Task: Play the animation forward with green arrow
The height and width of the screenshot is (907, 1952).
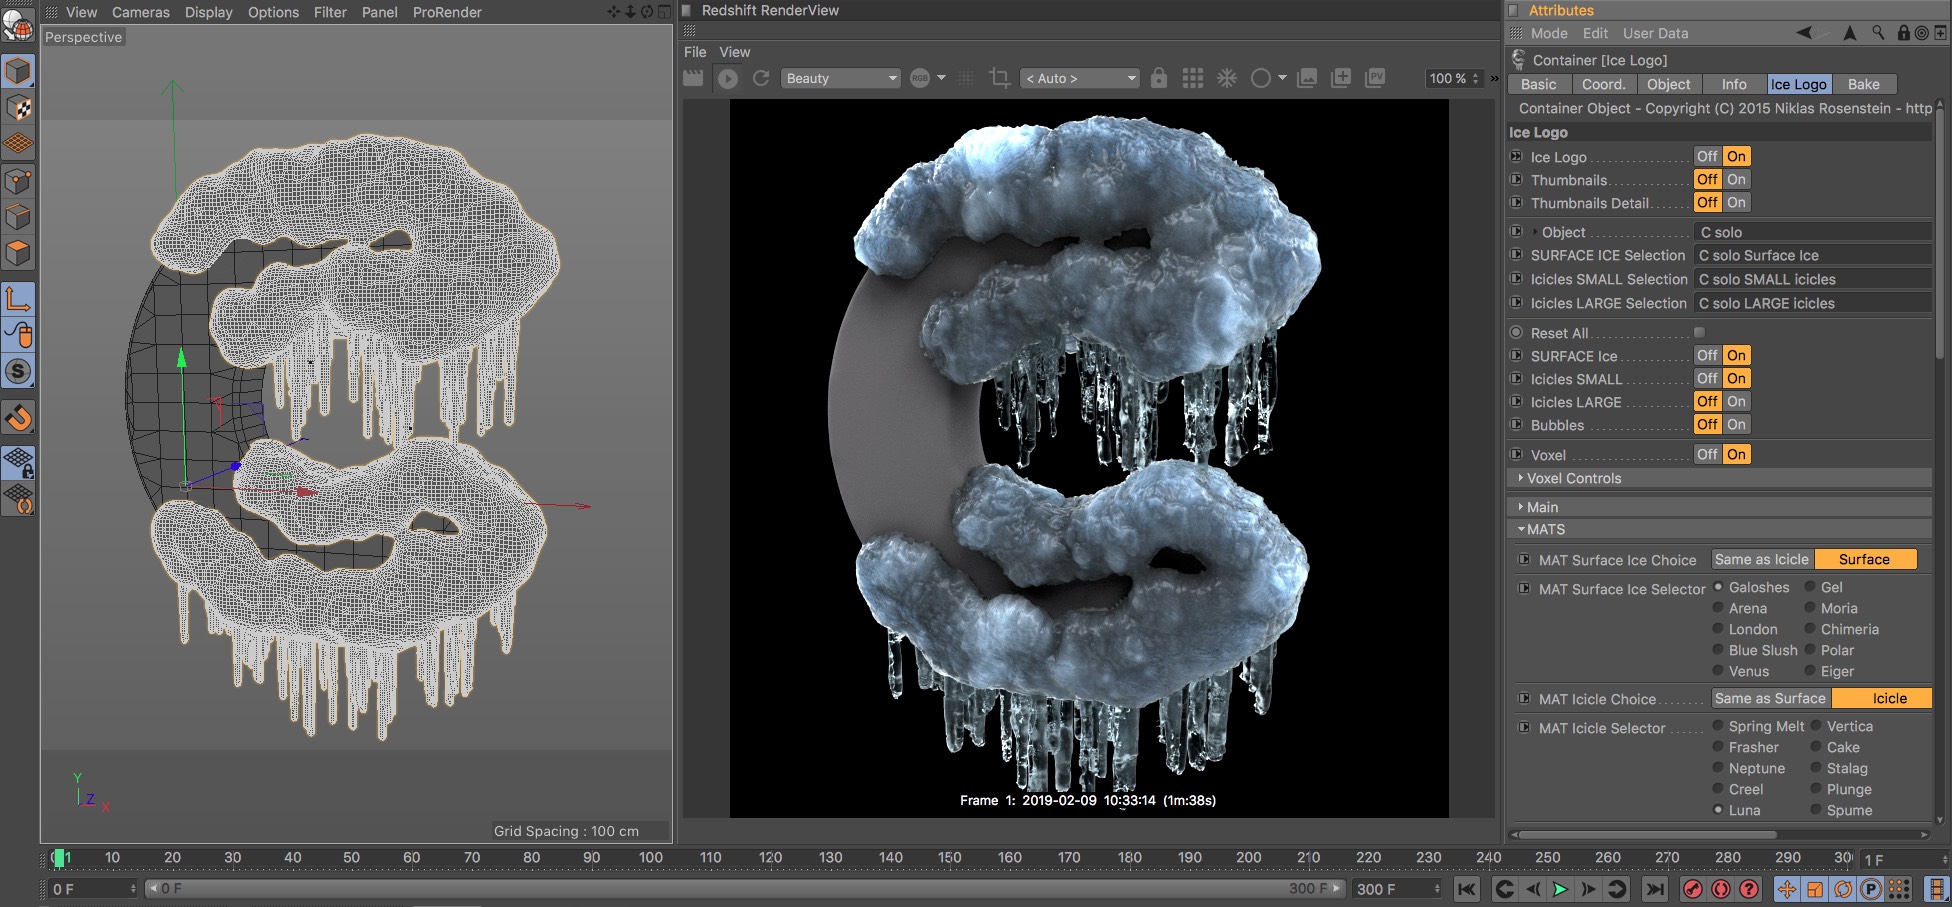Action: 1560,889
